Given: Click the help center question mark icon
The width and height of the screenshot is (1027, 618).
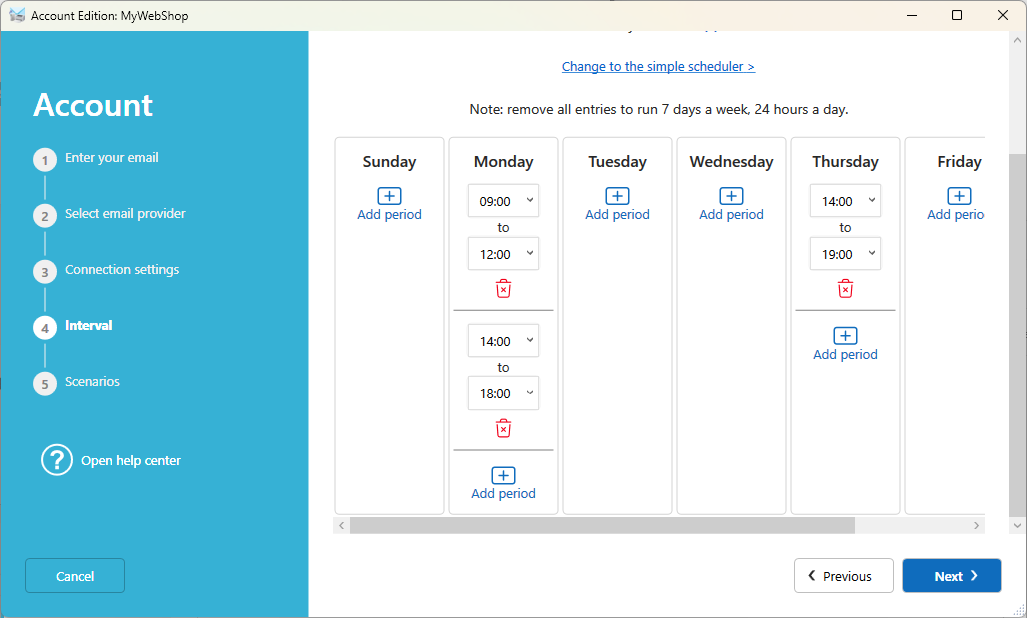Looking at the screenshot, I should pos(57,460).
